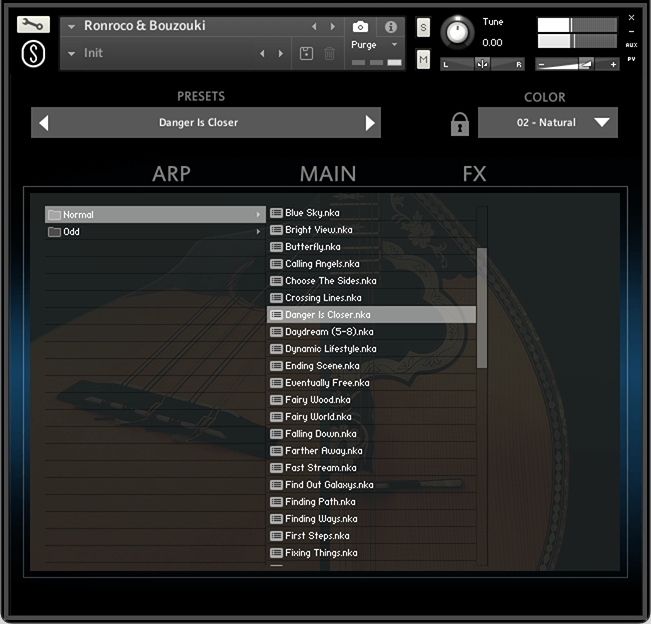Go to previous preset with left arrow
This screenshot has height=624, width=651.
point(43,123)
